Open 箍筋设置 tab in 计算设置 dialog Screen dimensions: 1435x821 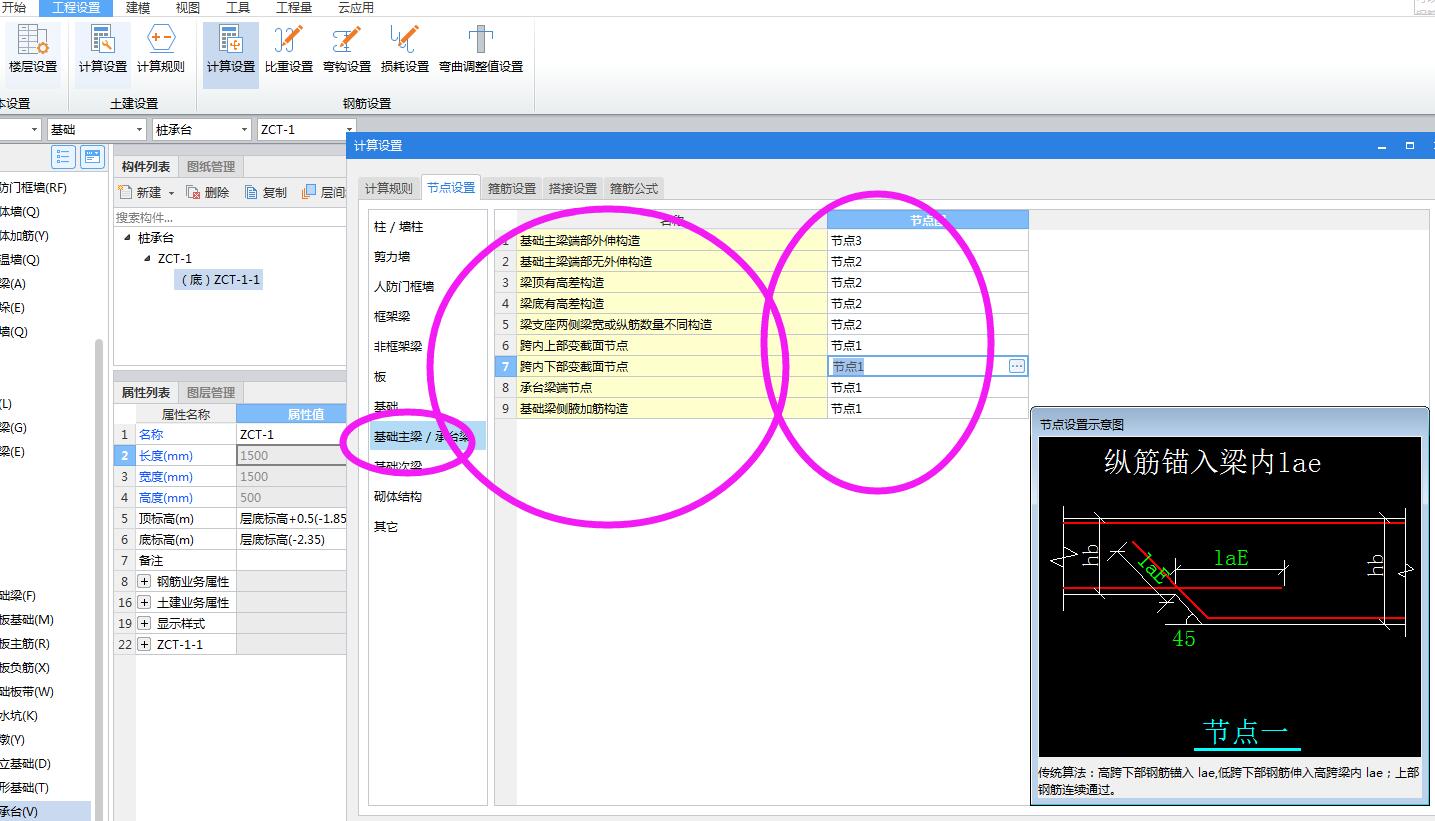pos(512,188)
